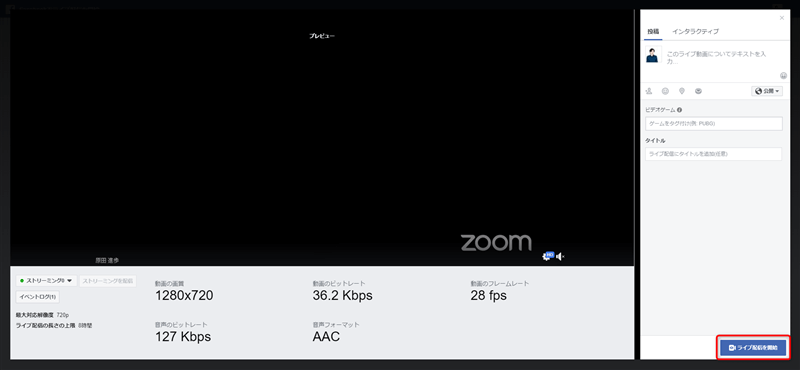Focus the live video description text area
The width and height of the screenshot is (800, 370).
pos(716,57)
